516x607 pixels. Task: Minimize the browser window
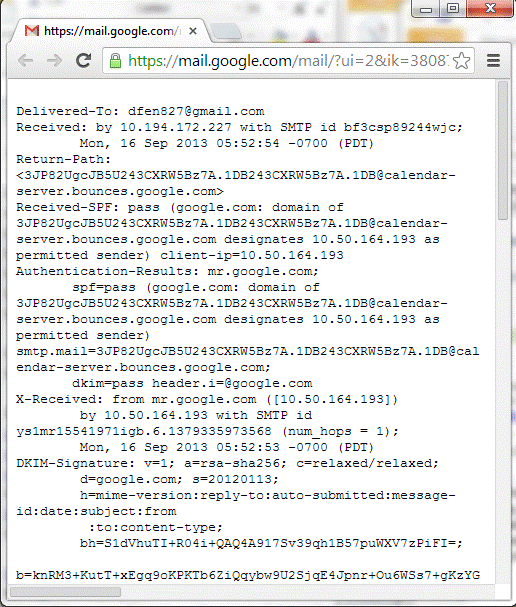click(x=426, y=9)
